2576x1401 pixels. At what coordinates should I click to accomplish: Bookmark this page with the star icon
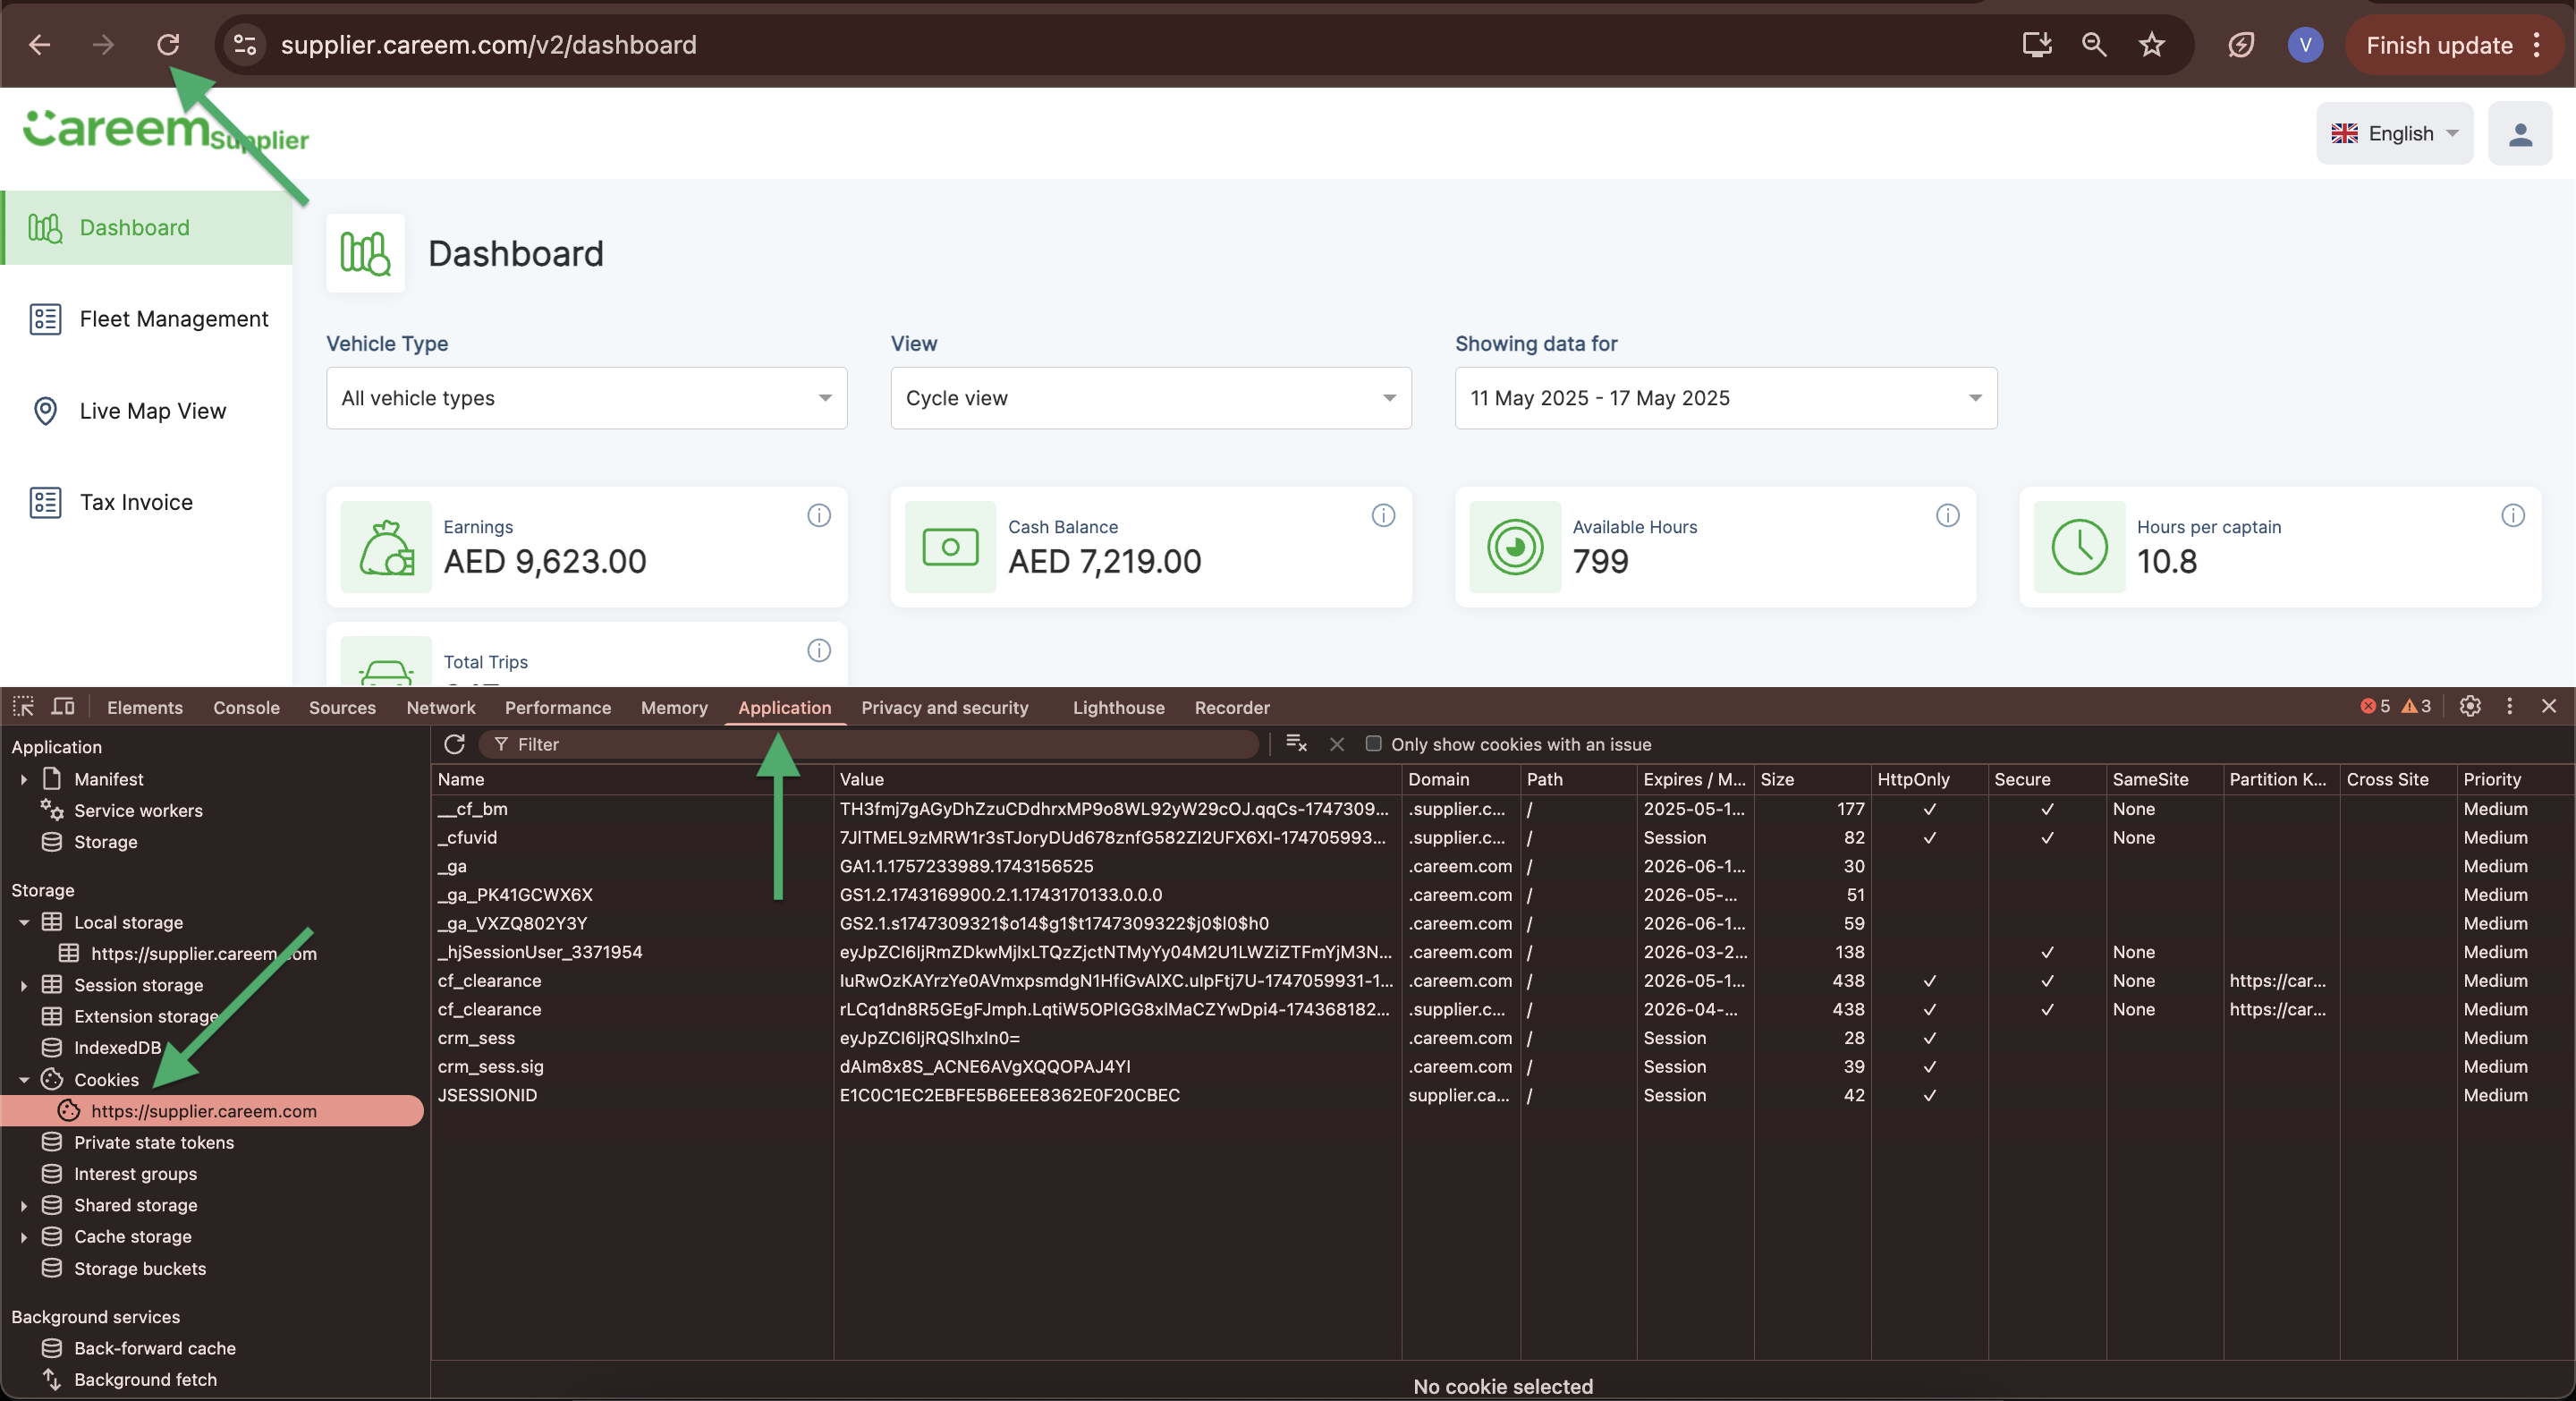2151,44
